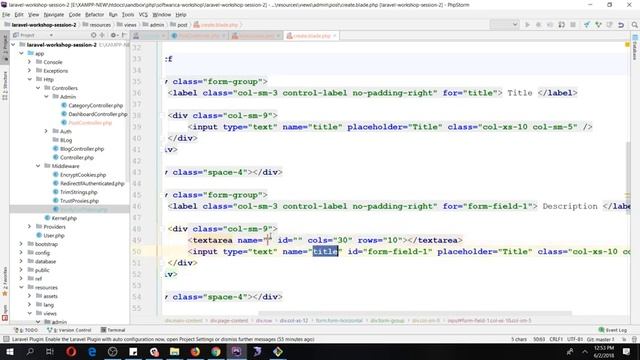
Task: Open the Navigate menu
Action: (54, 15)
